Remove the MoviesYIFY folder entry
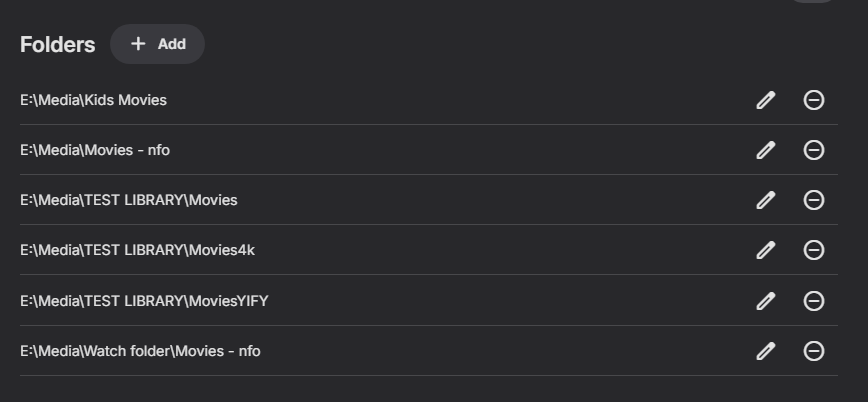This screenshot has width=868, height=402. coord(814,301)
